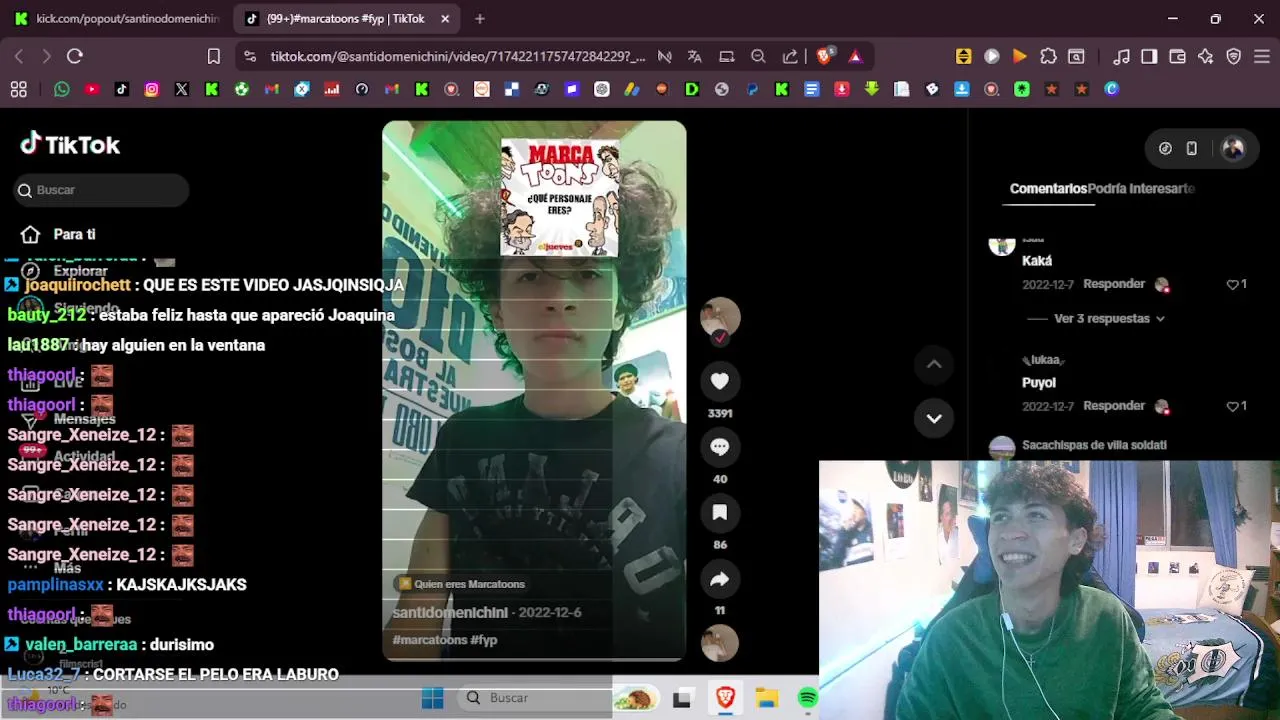Reply to the Kaká comment
Image resolution: width=1280 pixels, height=720 pixels.
pyautogui.click(x=1114, y=284)
